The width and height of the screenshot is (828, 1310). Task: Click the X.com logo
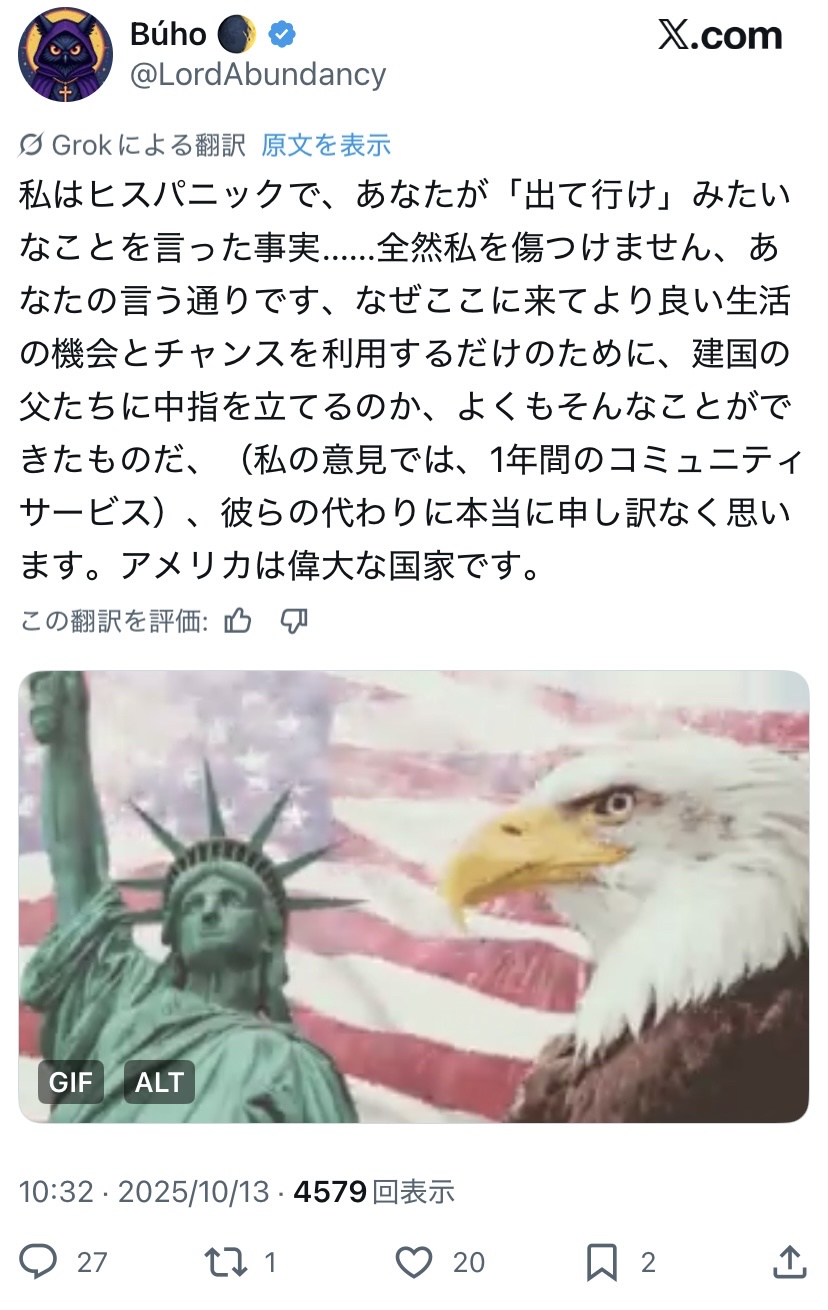click(x=720, y=36)
